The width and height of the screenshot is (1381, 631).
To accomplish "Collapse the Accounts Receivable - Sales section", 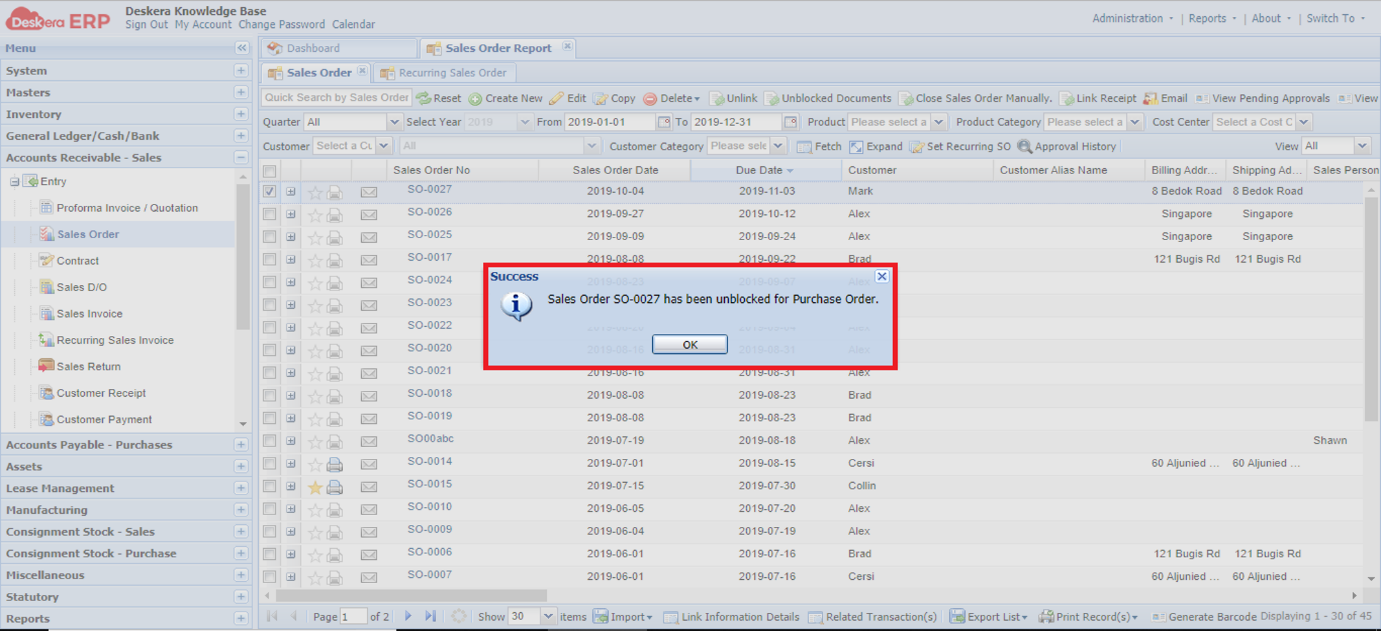I will point(240,157).
